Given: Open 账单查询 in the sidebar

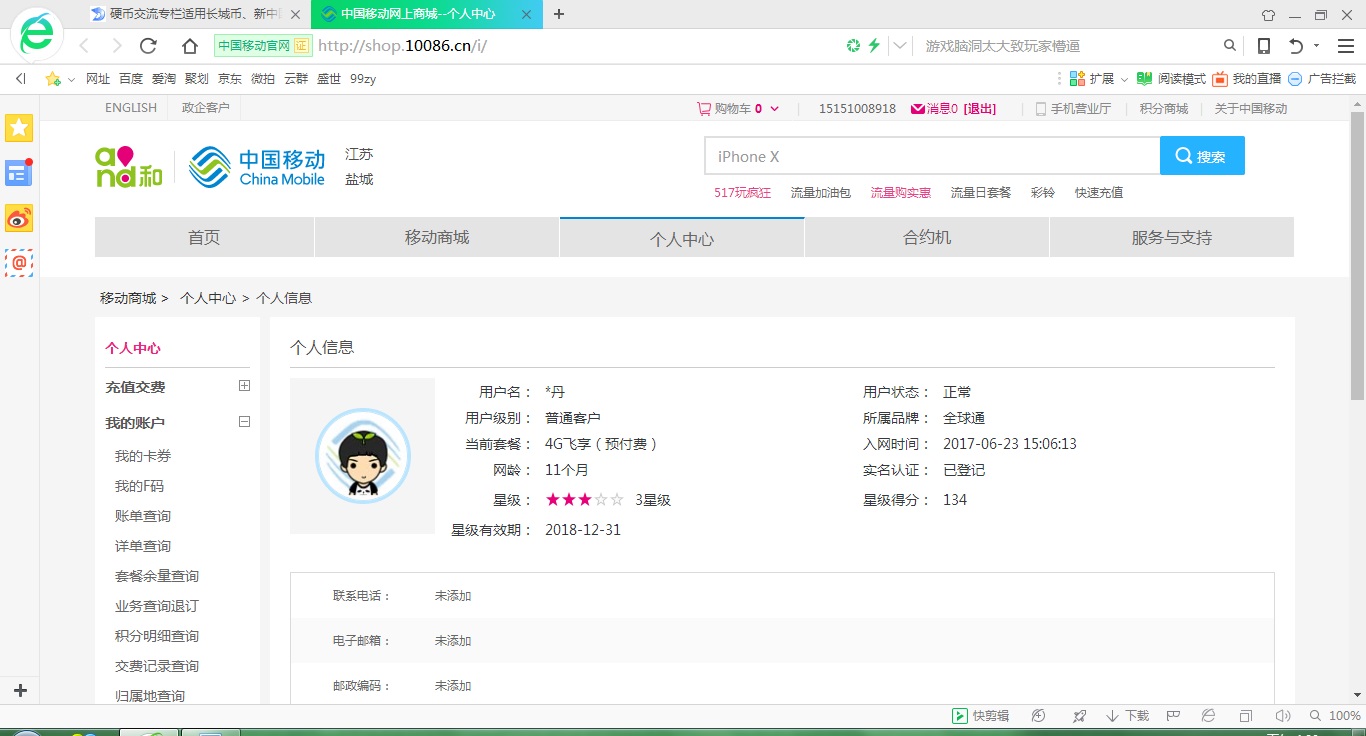Looking at the screenshot, I should pos(143,516).
